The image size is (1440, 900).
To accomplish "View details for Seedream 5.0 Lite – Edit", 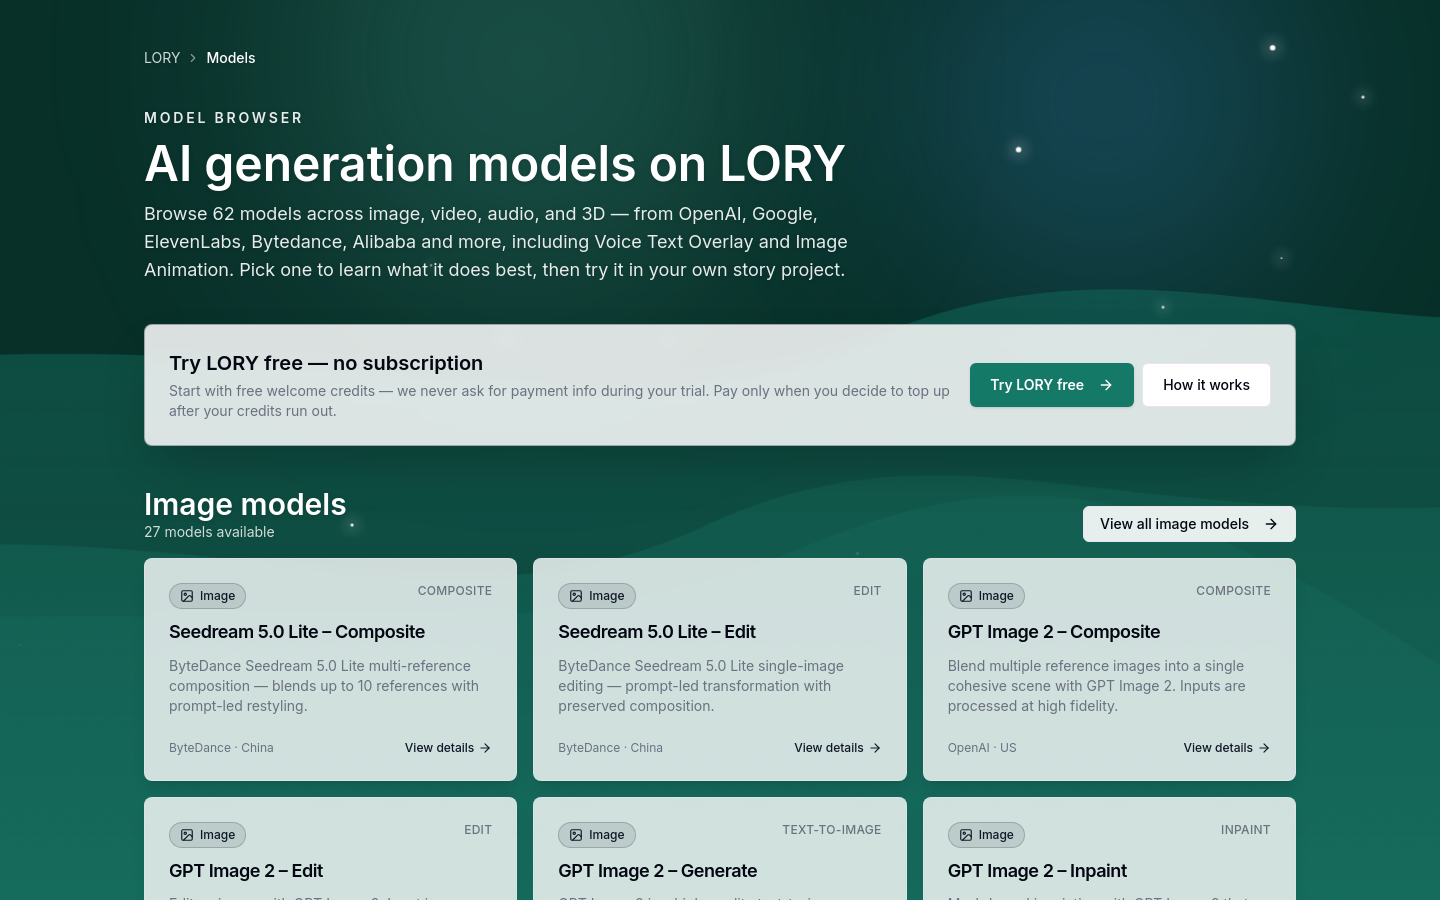I will (x=837, y=748).
